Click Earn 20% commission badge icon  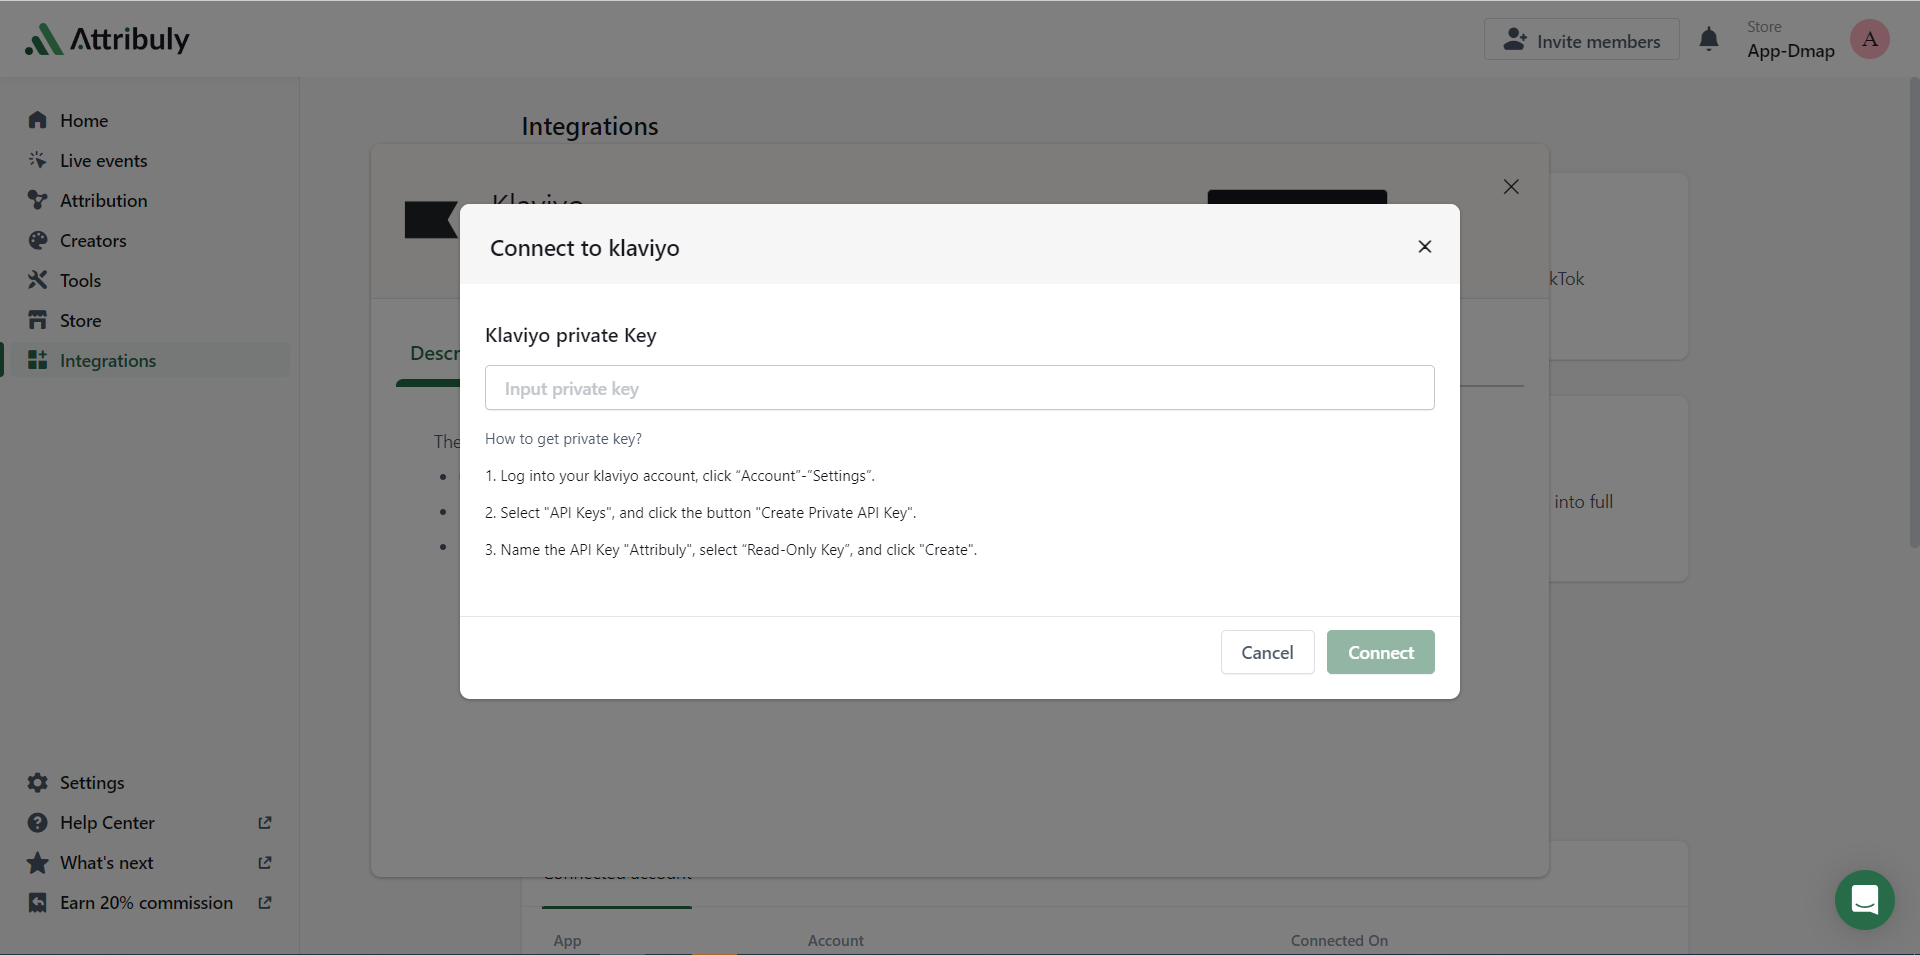38,902
